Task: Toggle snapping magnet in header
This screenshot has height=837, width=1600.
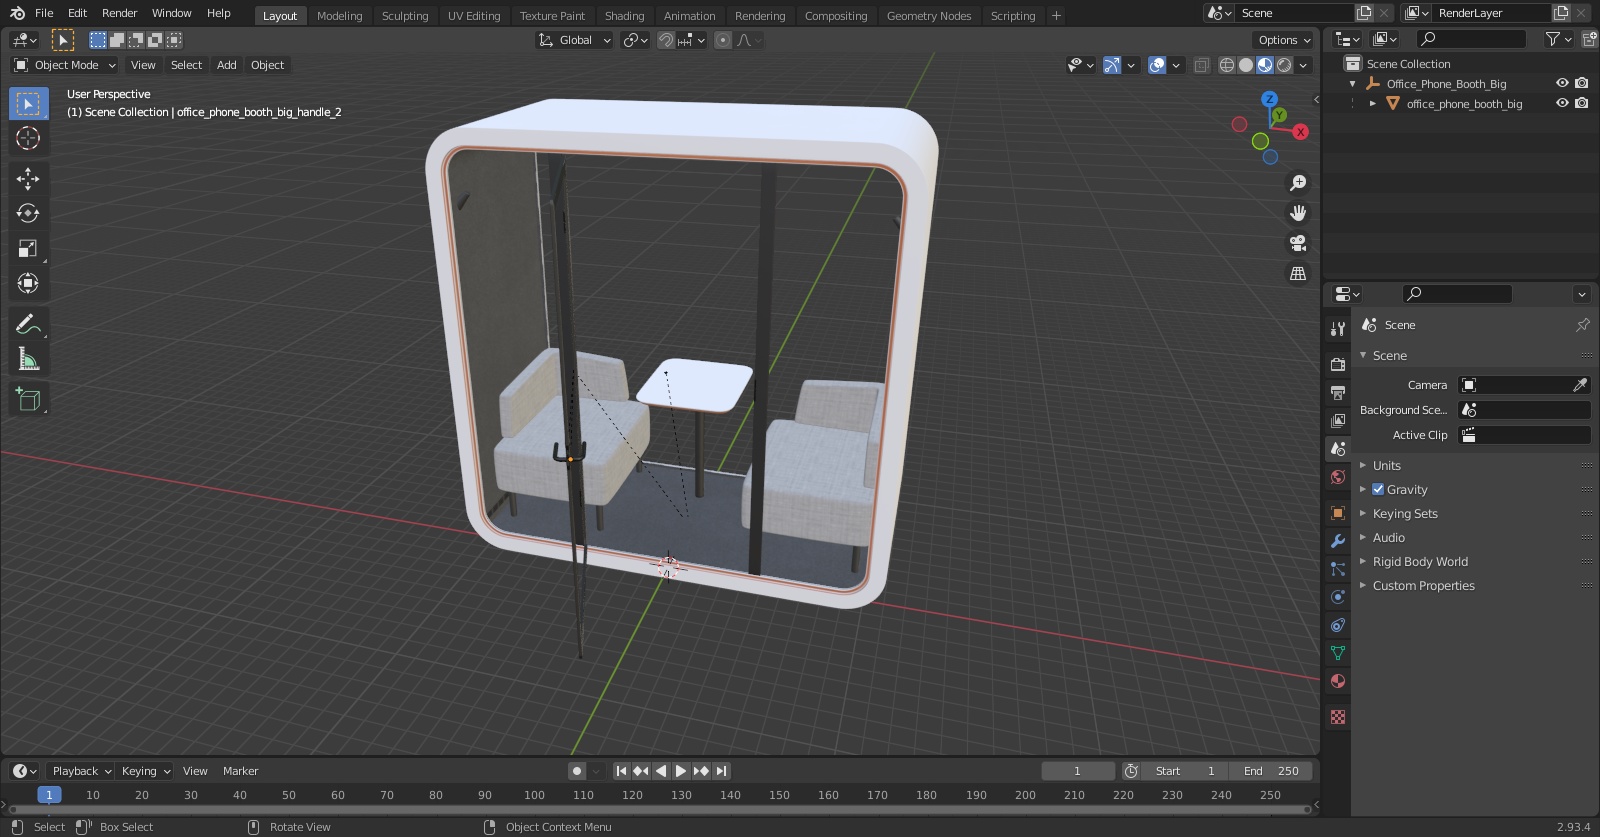Action: point(666,40)
